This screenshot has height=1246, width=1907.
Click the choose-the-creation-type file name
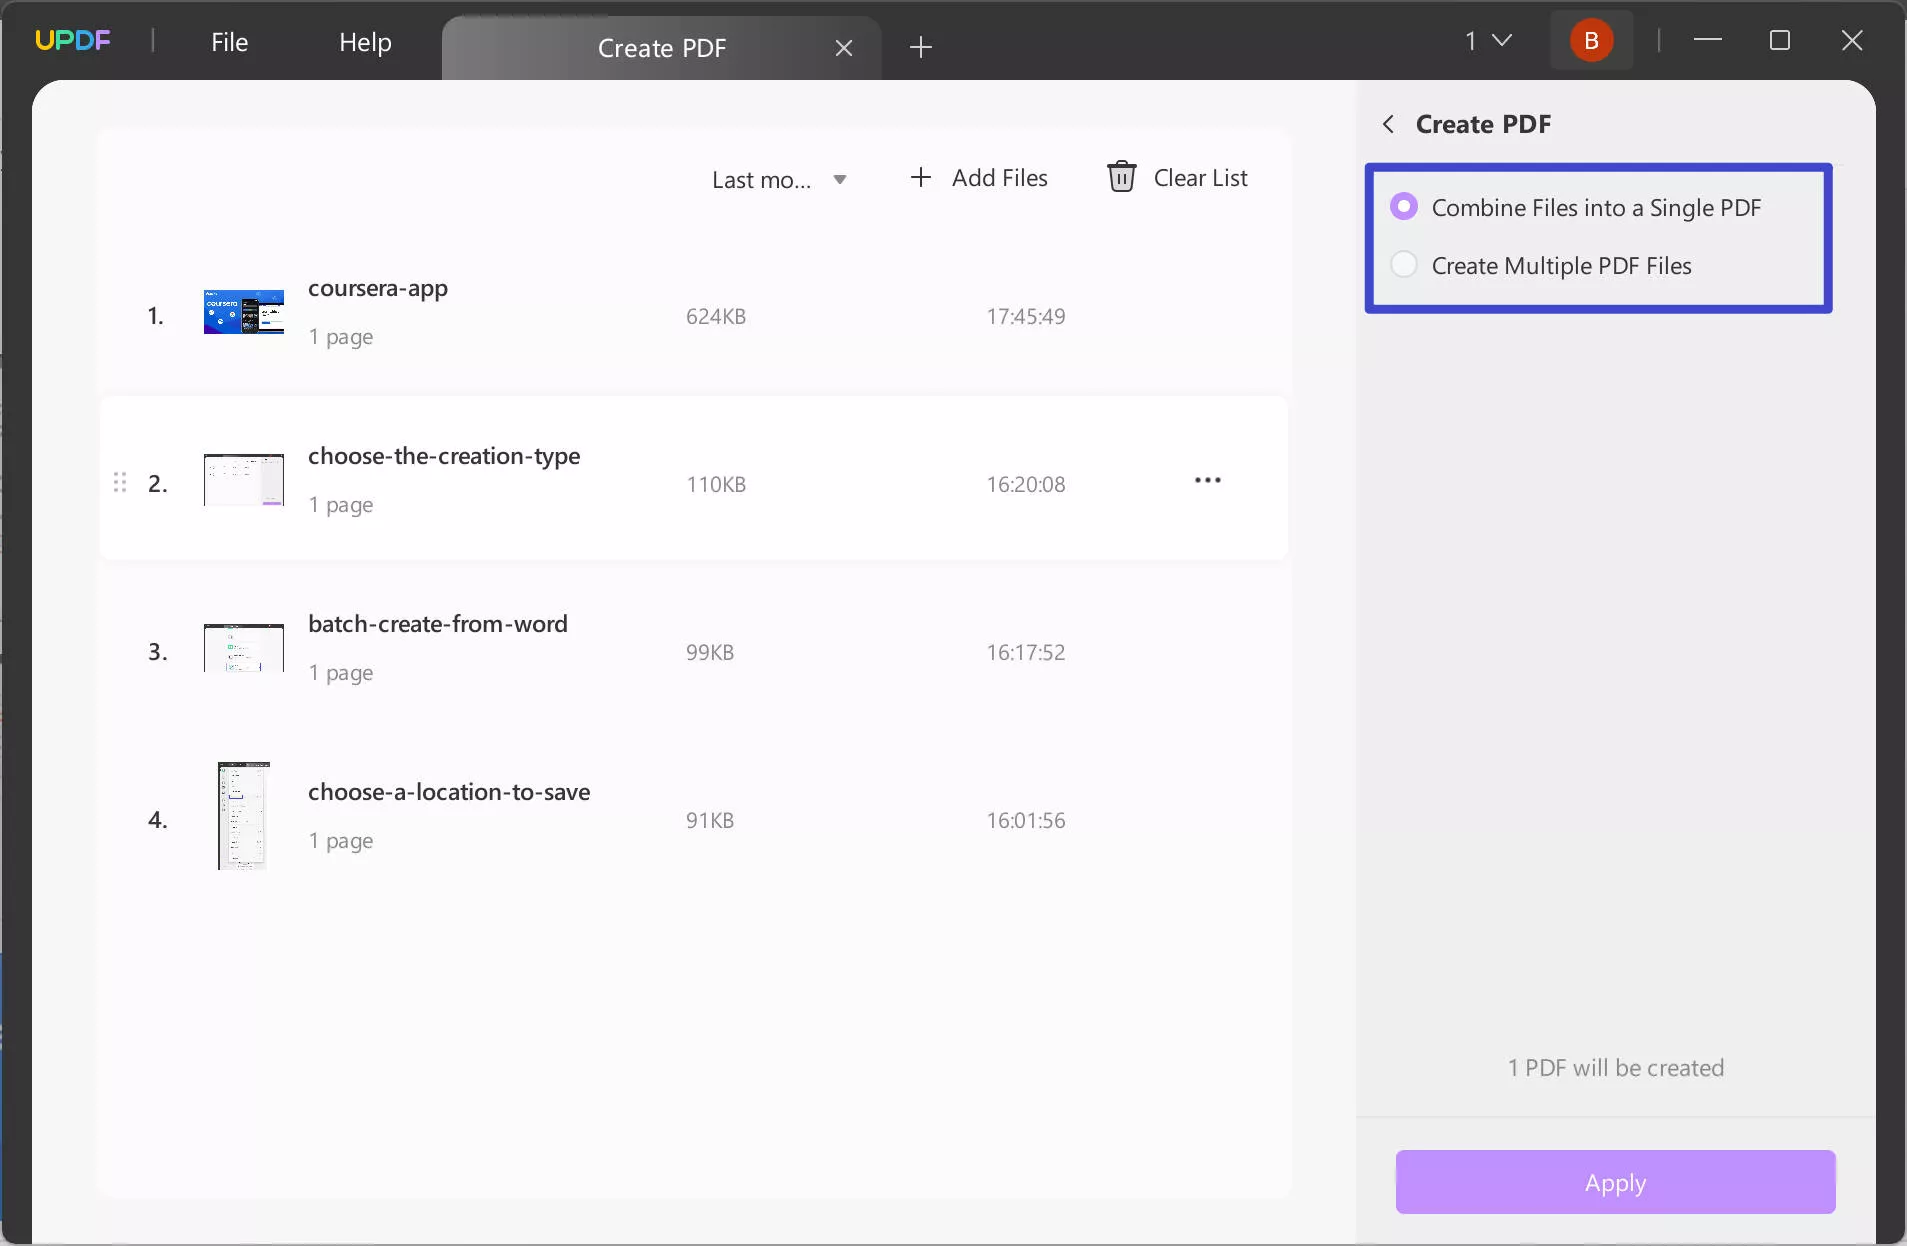(444, 456)
